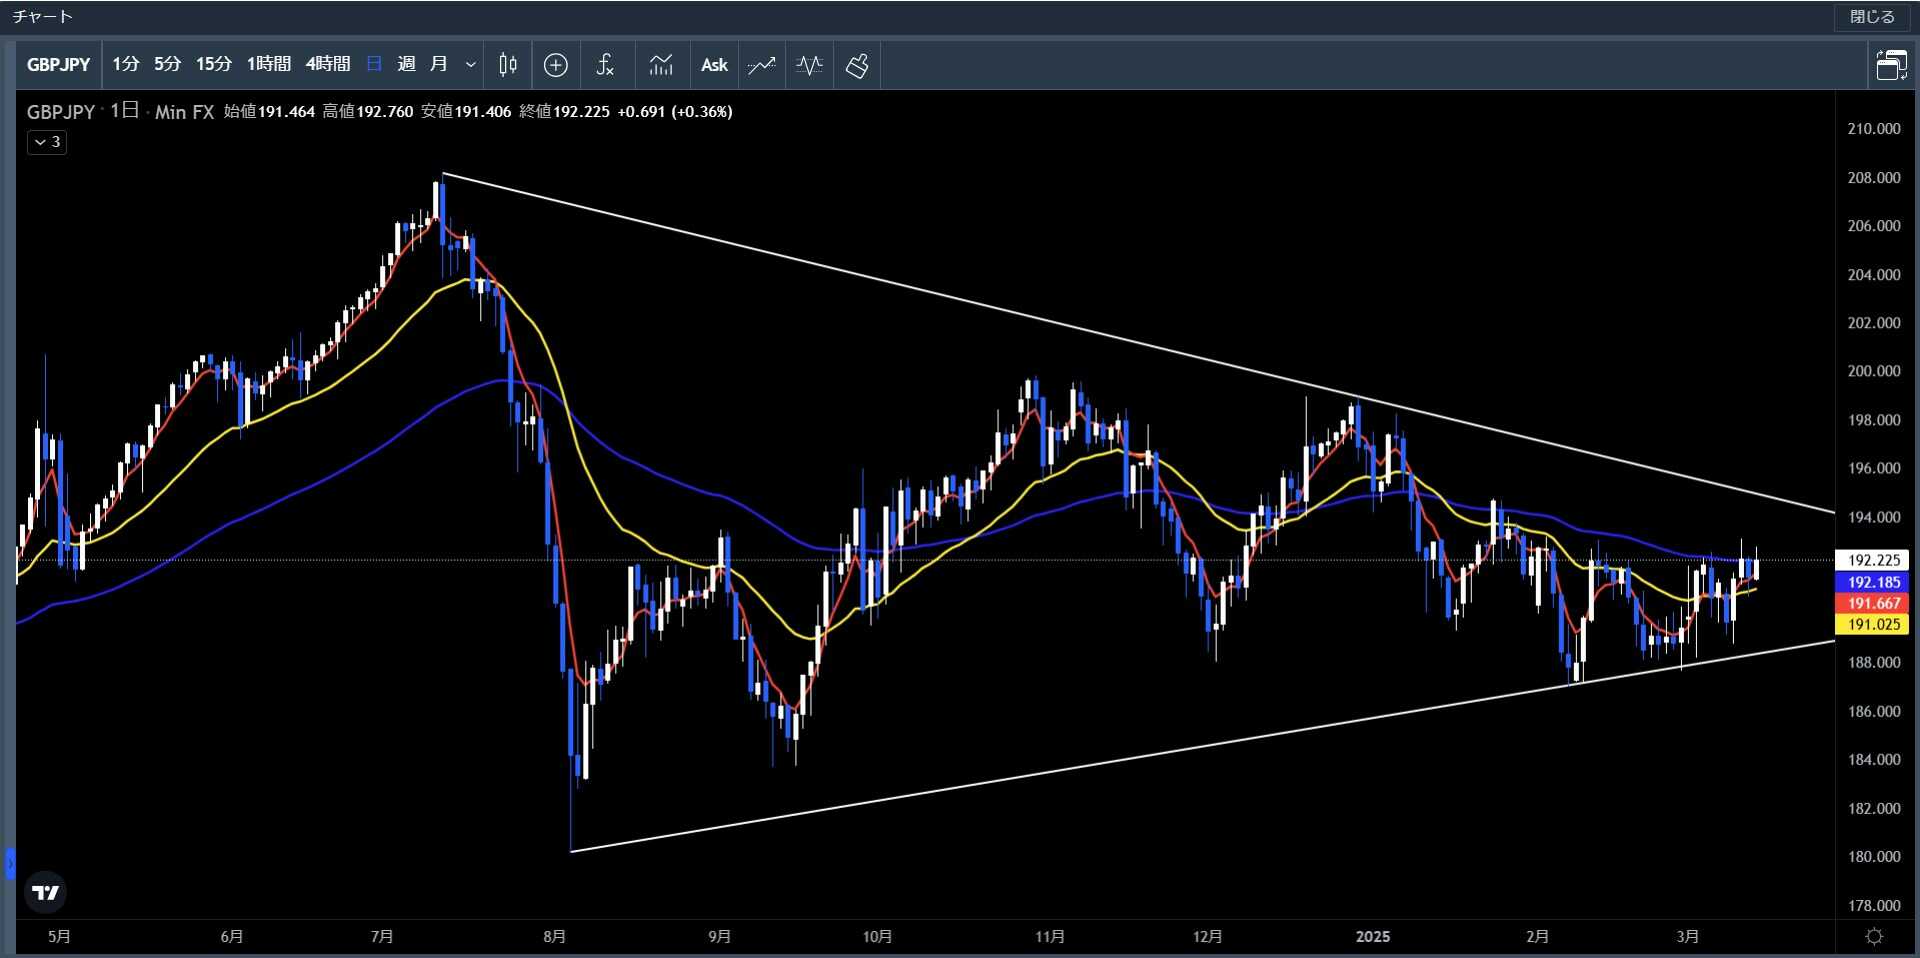
Task: Click the 2025 label on time axis
Action: tap(1372, 937)
